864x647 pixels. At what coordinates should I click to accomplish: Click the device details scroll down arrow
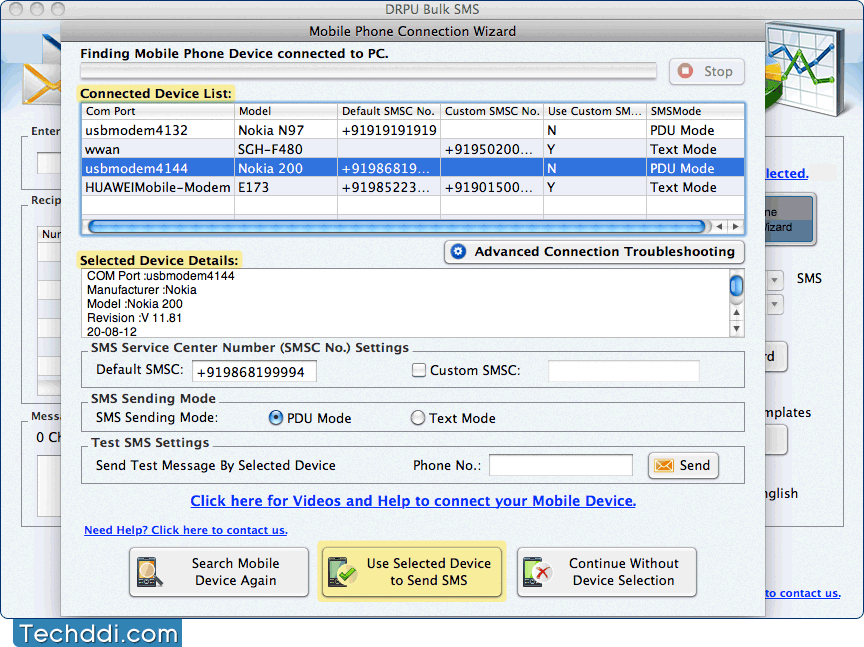click(736, 329)
